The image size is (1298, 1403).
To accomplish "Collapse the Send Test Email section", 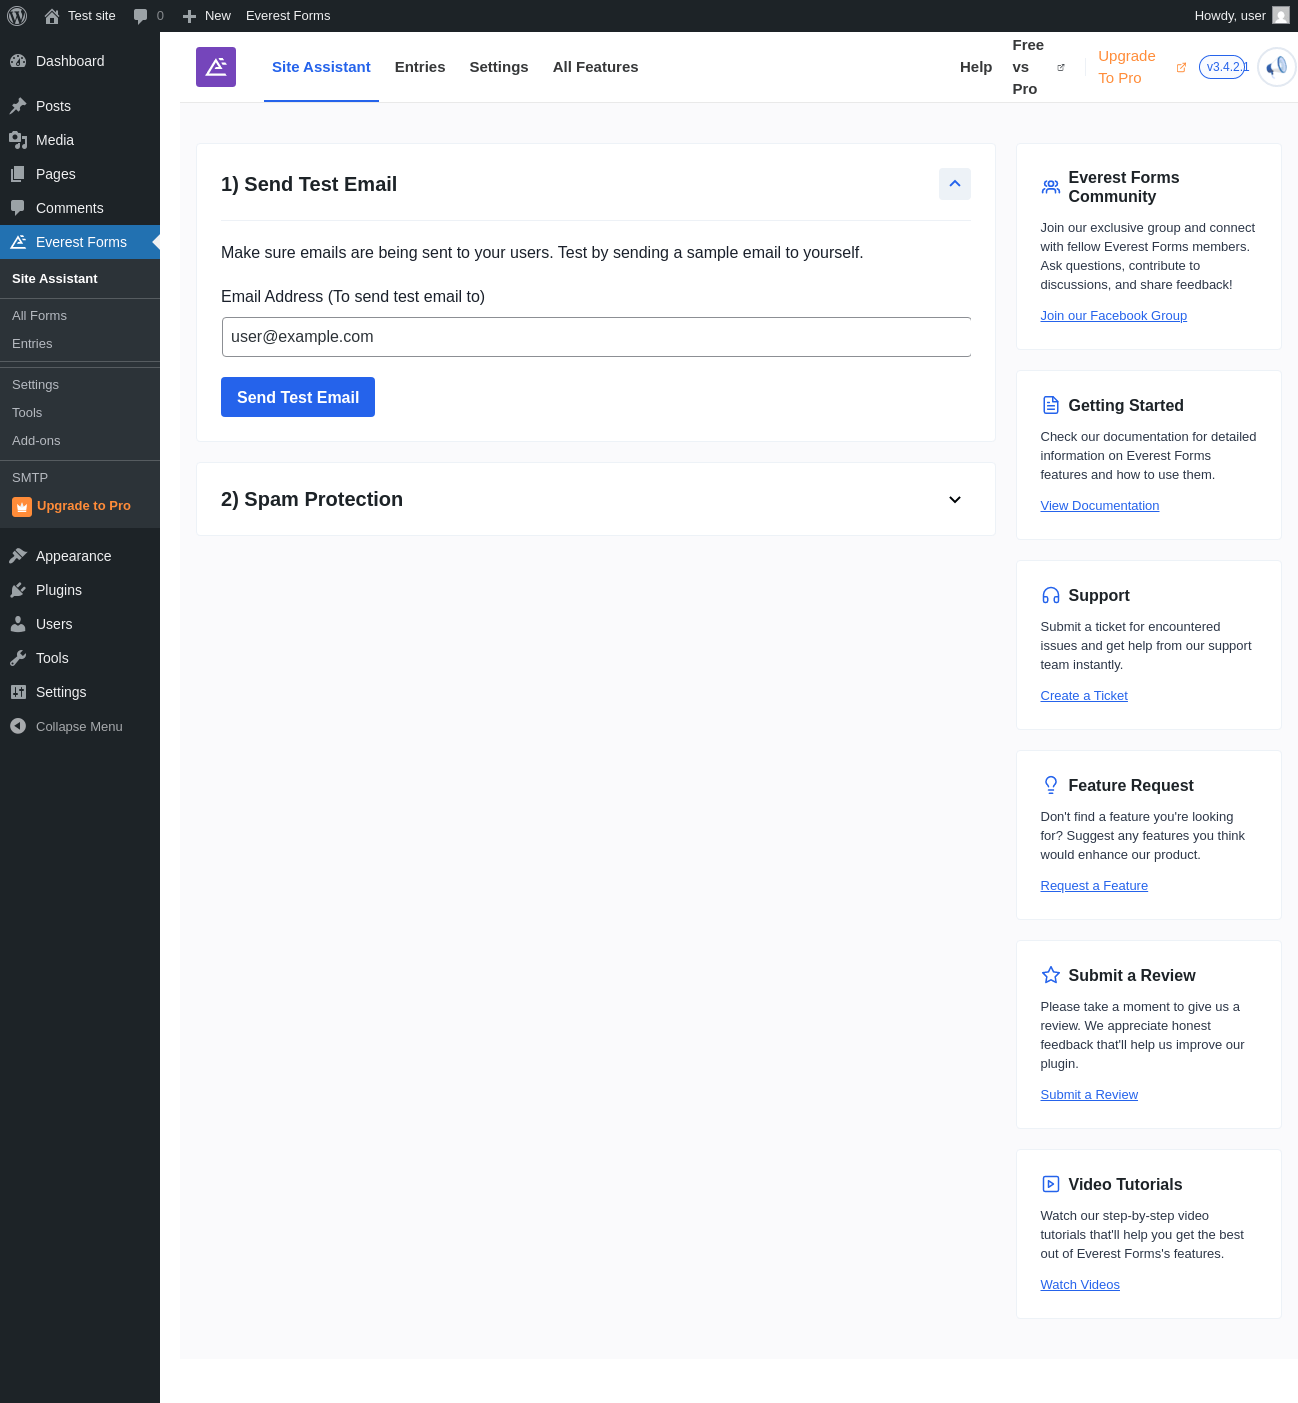I will tap(955, 184).
